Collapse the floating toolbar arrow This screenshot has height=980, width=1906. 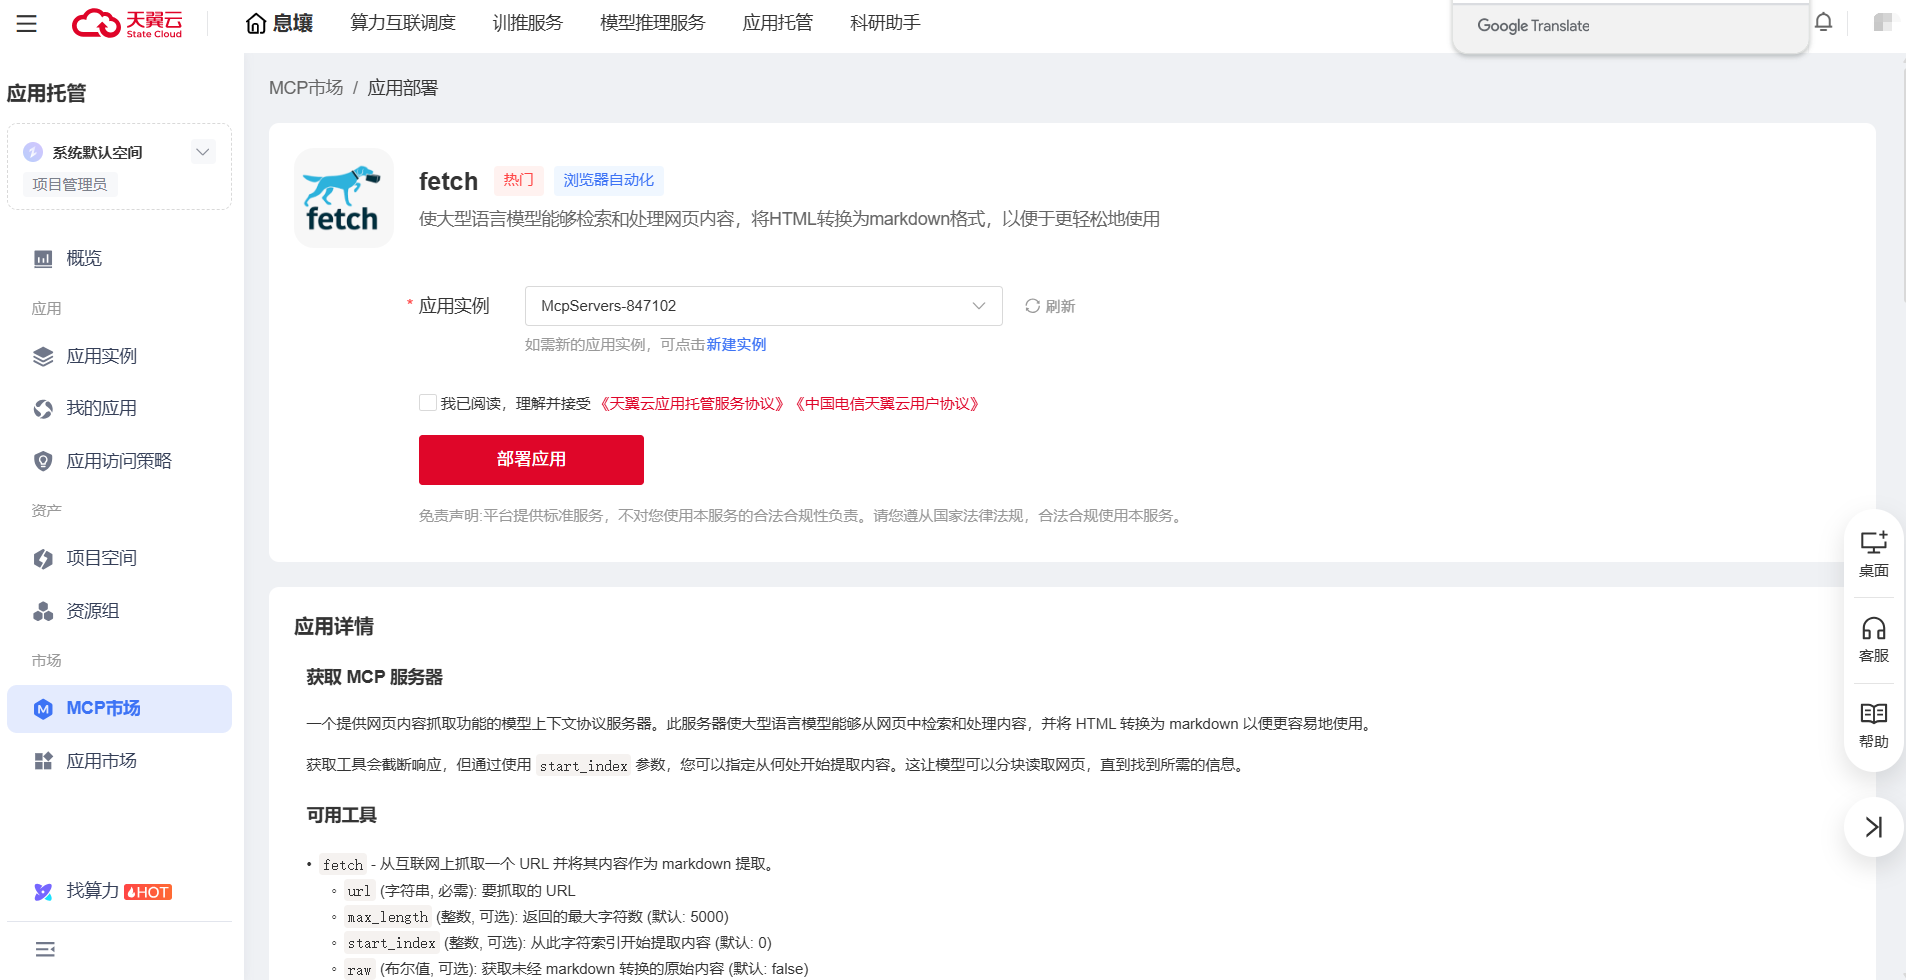pos(1874,827)
